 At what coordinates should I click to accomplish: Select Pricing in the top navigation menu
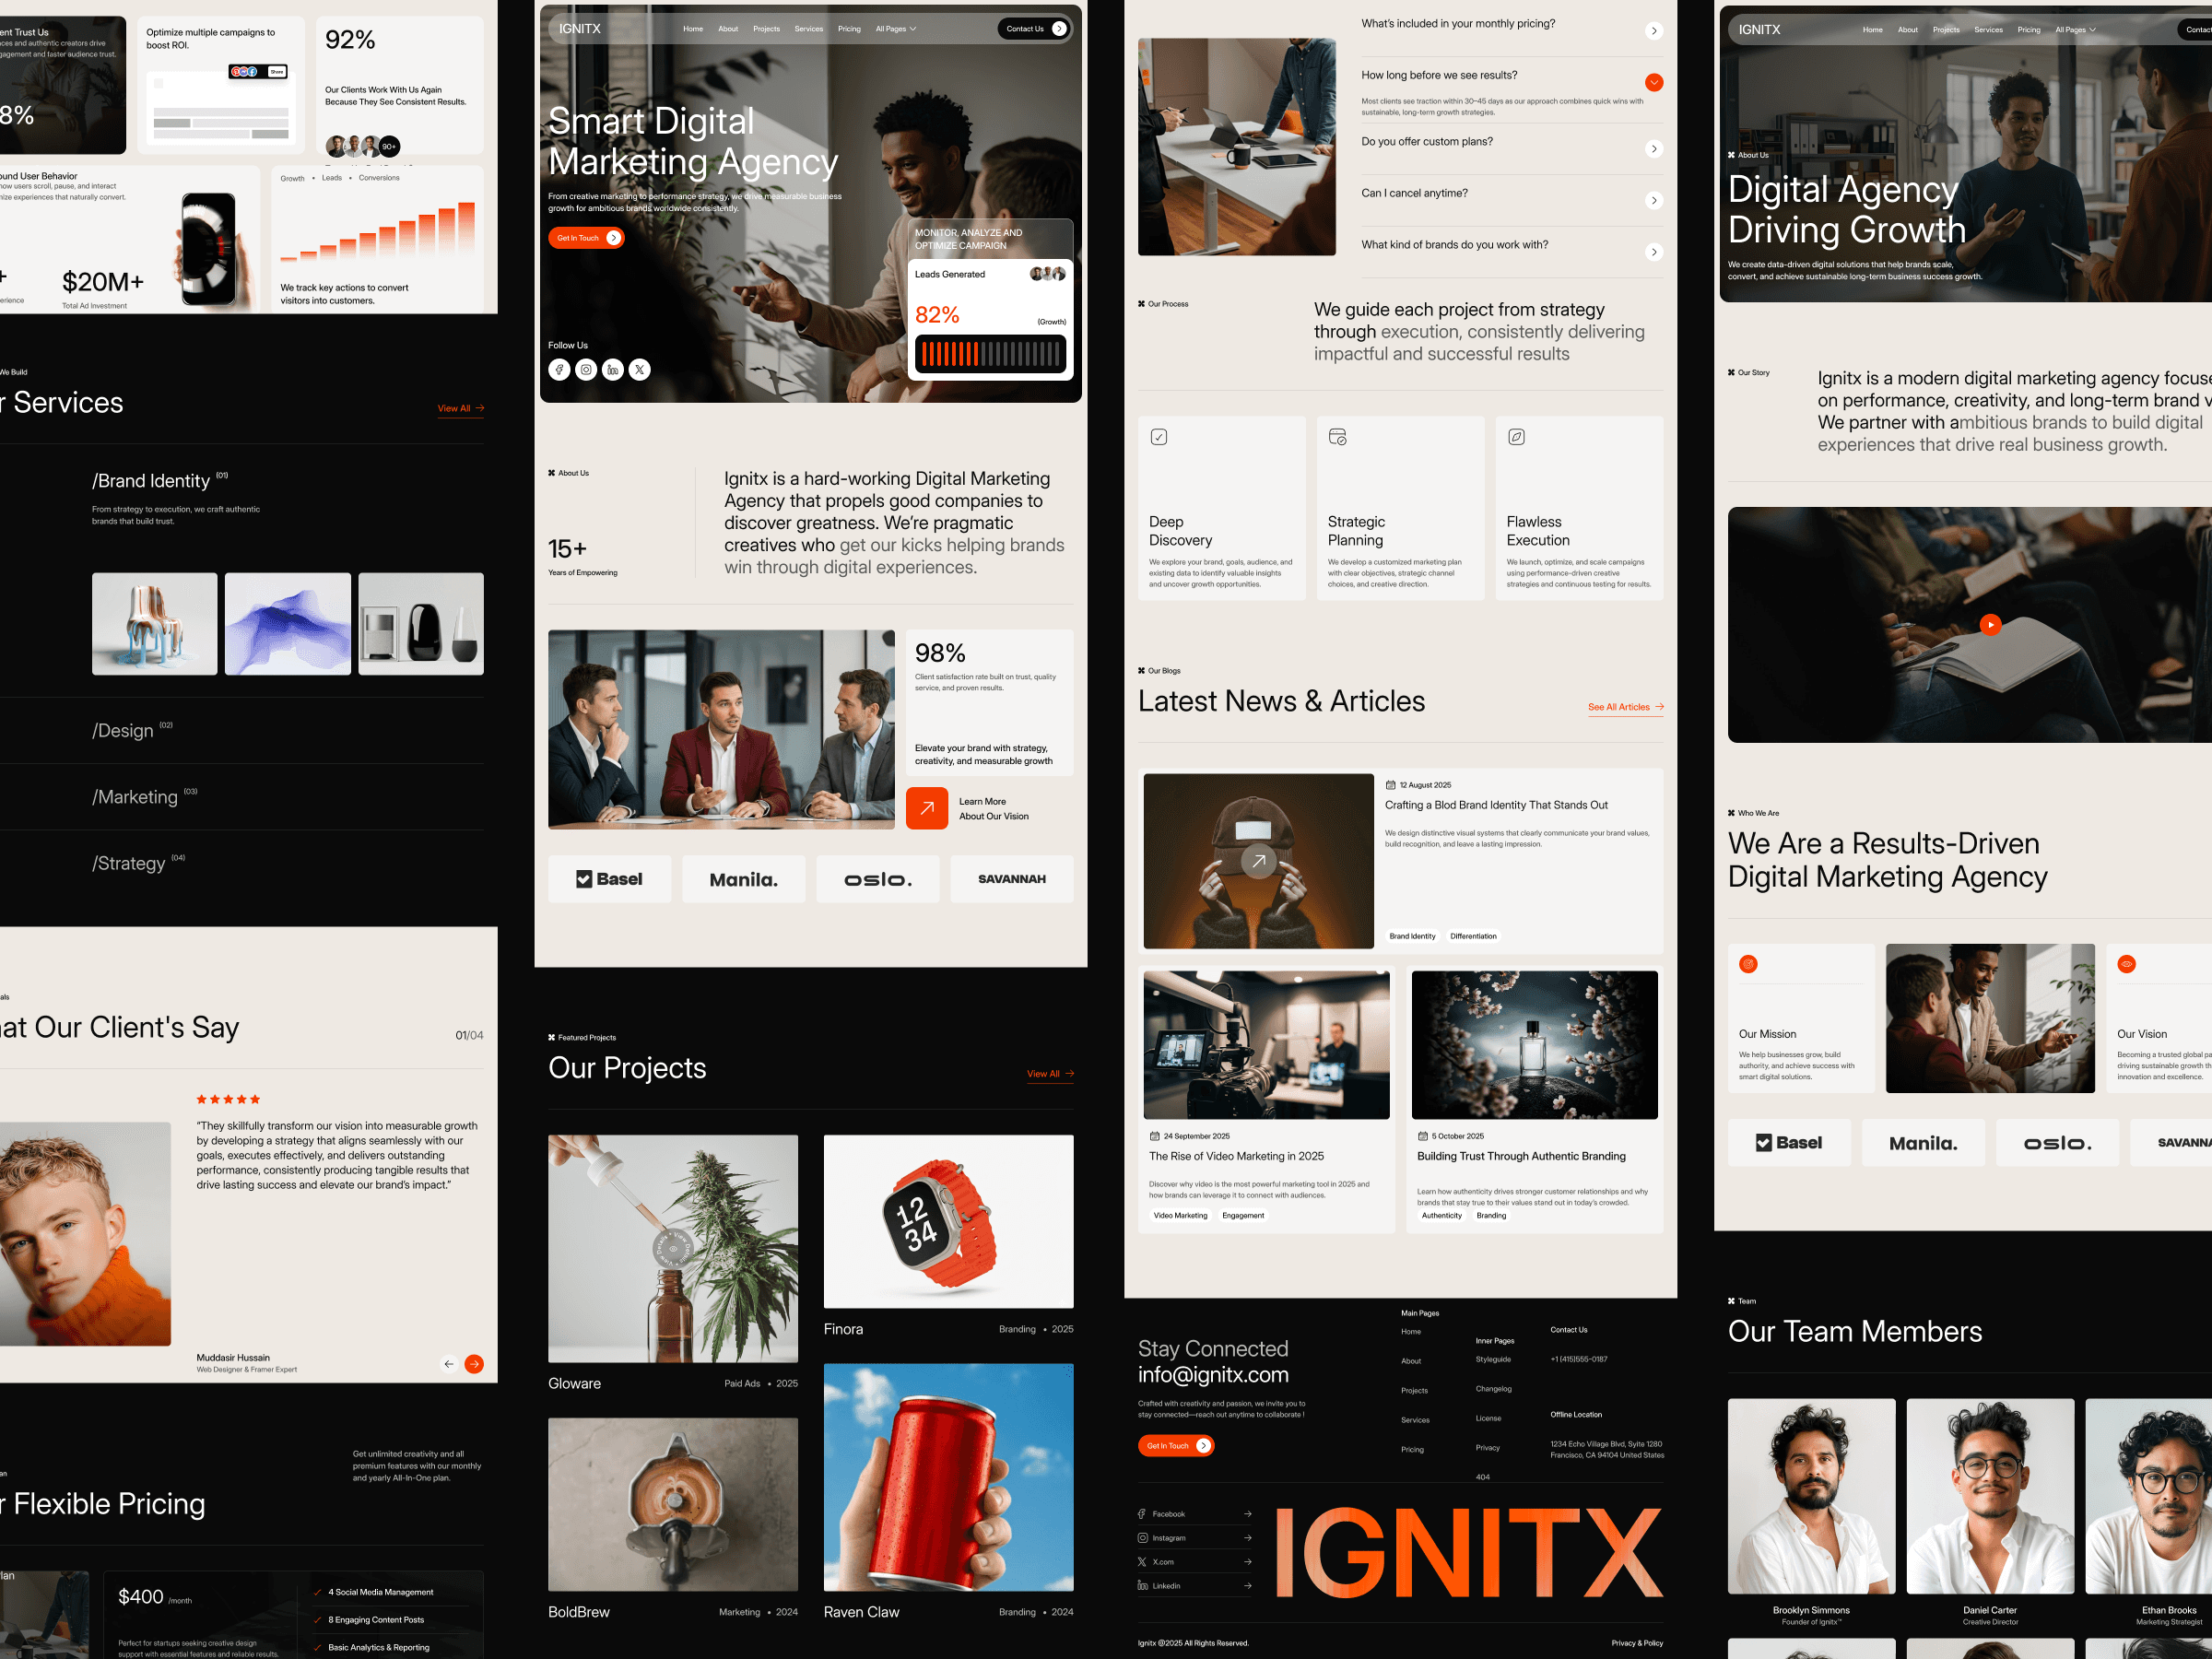[849, 28]
